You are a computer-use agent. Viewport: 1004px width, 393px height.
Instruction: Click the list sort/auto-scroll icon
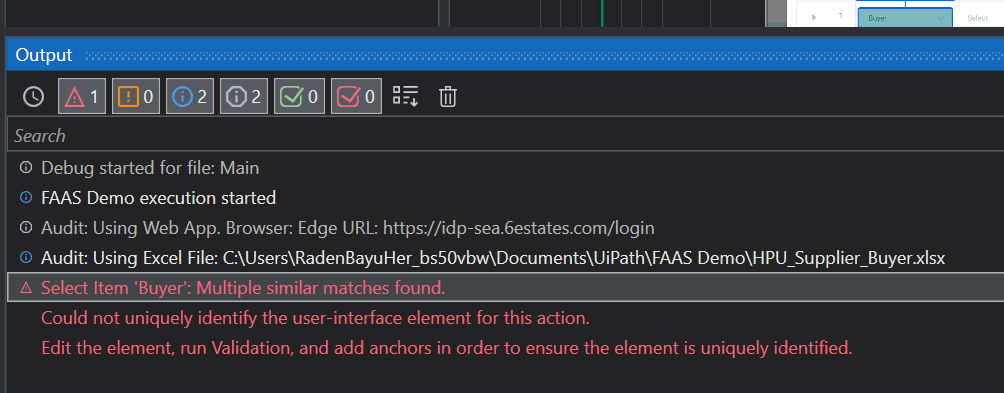(405, 97)
